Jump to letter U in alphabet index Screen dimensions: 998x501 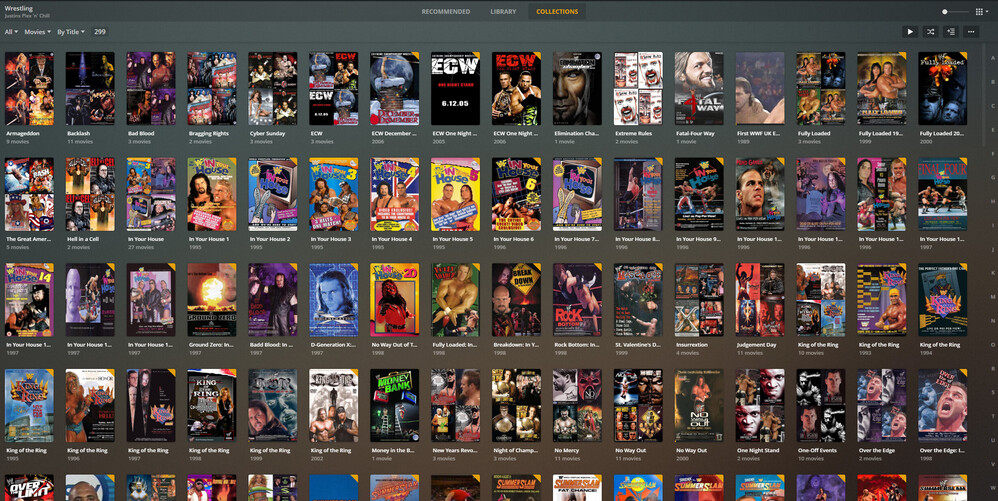[992, 440]
